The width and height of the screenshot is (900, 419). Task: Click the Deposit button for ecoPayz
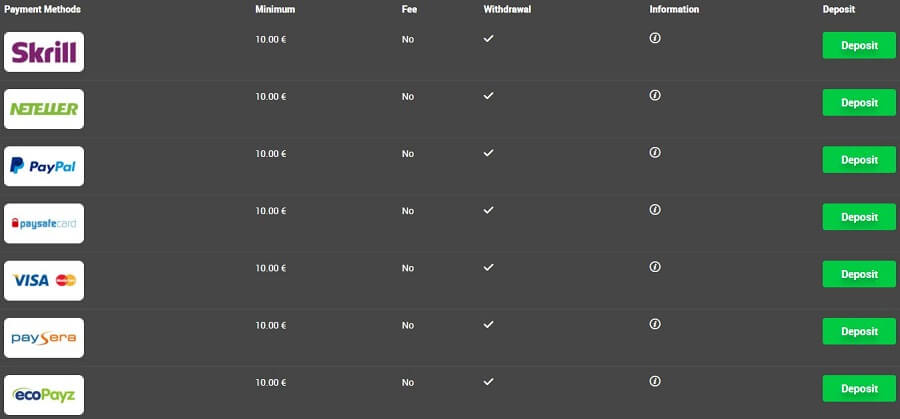(x=859, y=389)
